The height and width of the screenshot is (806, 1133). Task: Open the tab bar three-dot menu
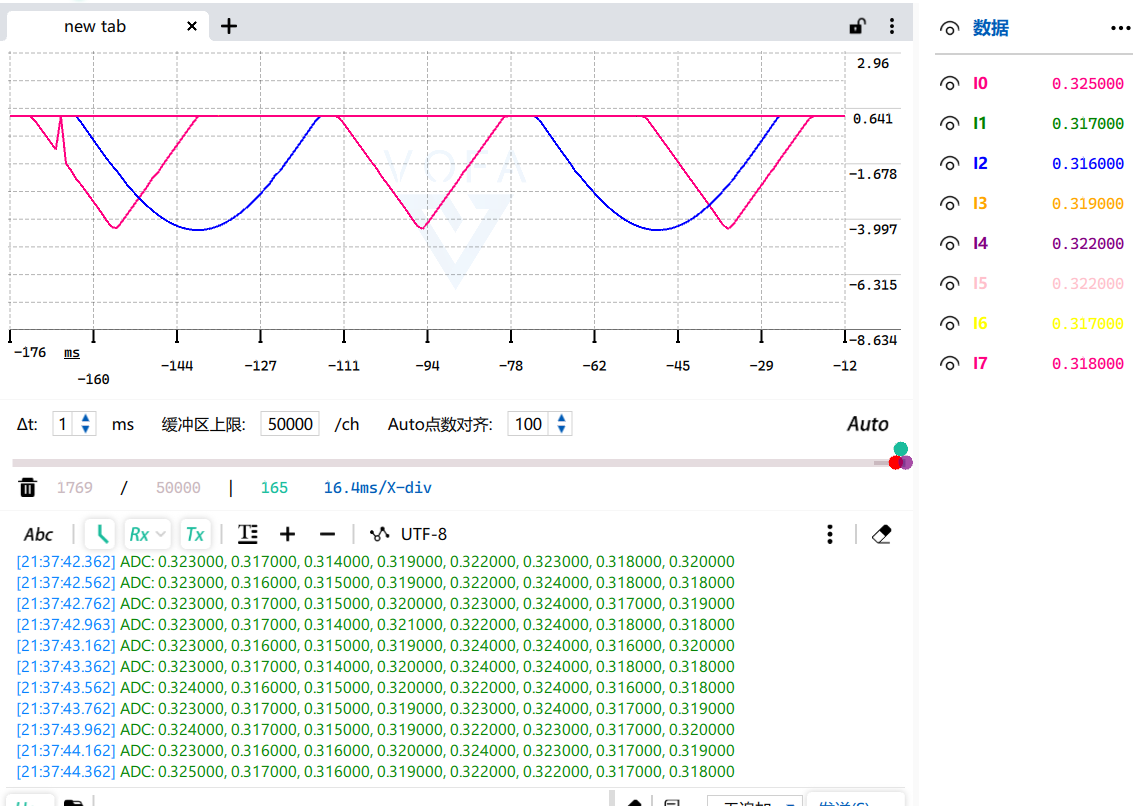point(892,27)
